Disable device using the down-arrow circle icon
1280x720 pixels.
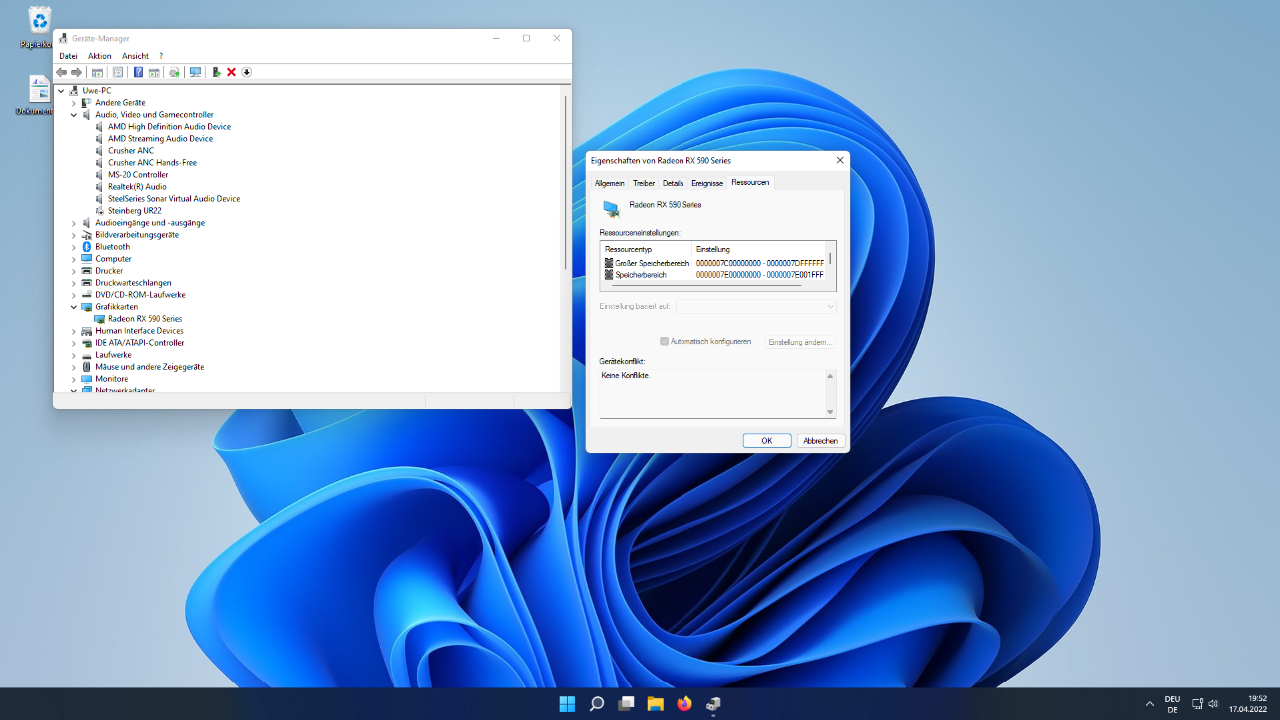tap(246, 72)
